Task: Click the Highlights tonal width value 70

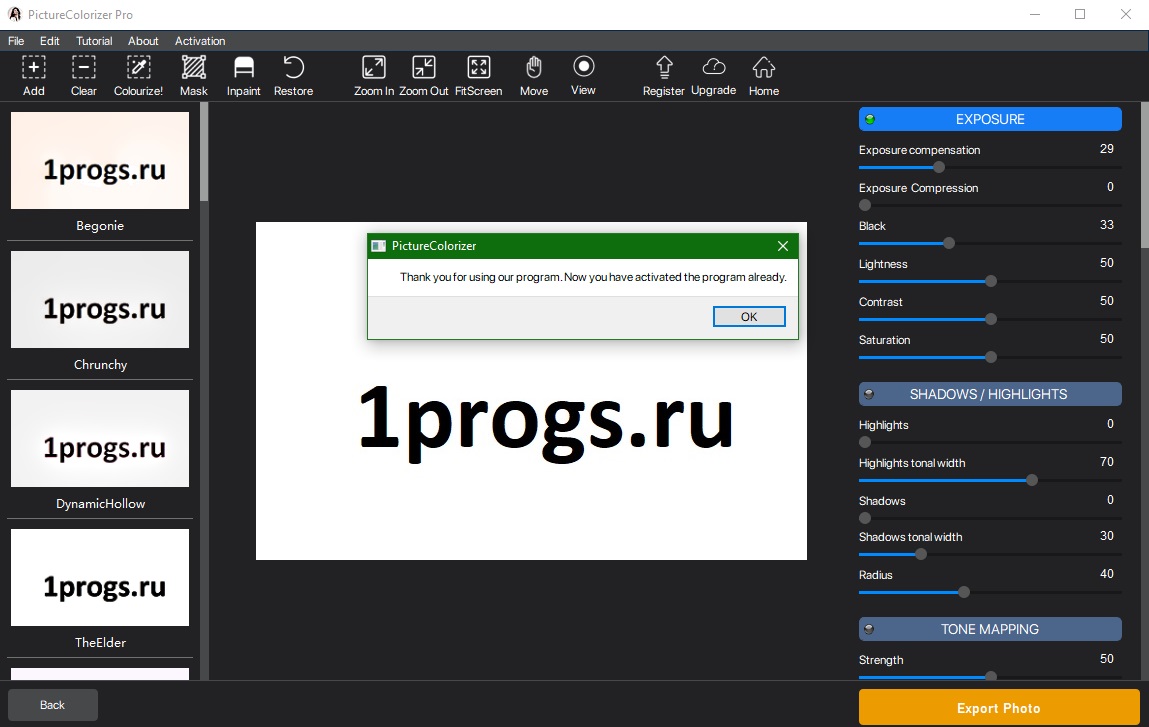Action: click(1106, 462)
